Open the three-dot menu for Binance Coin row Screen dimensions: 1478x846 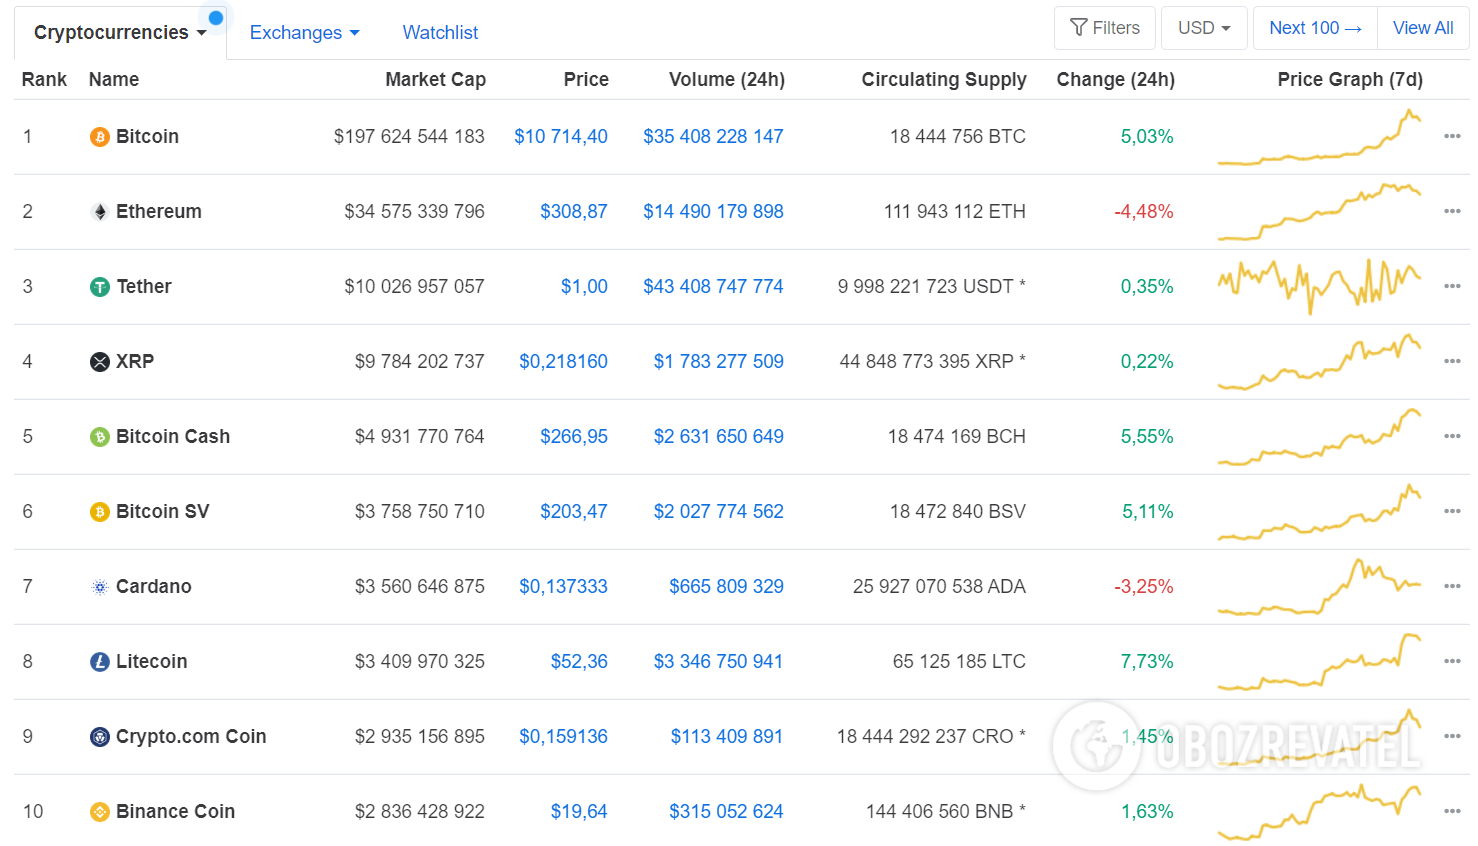pos(1452,811)
